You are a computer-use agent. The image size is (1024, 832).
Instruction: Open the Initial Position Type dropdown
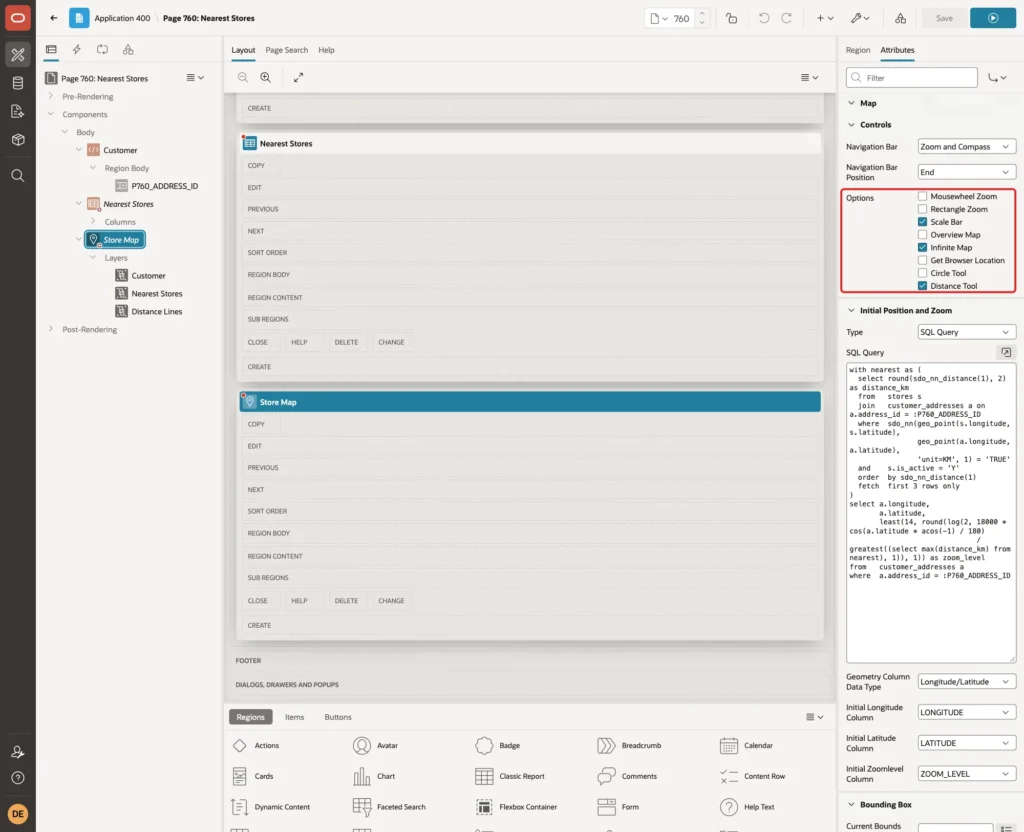tap(966, 332)
